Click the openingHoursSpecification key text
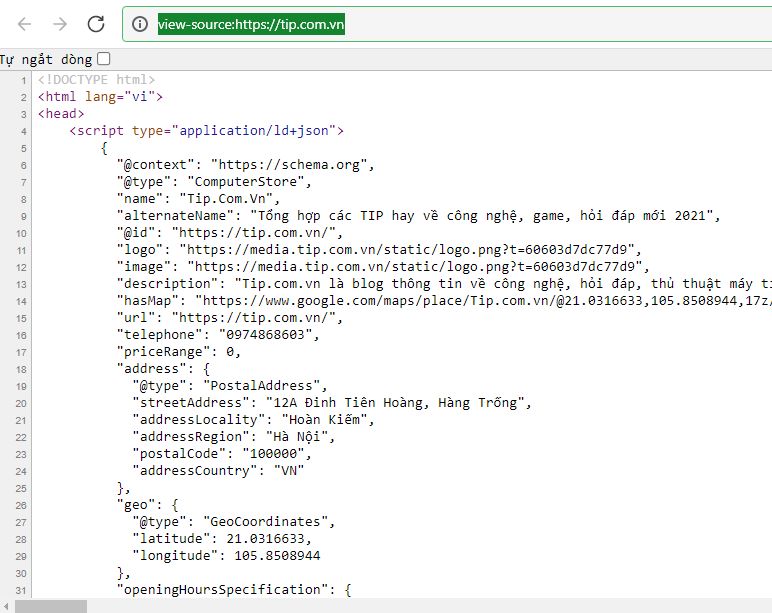 pos(222,589)
